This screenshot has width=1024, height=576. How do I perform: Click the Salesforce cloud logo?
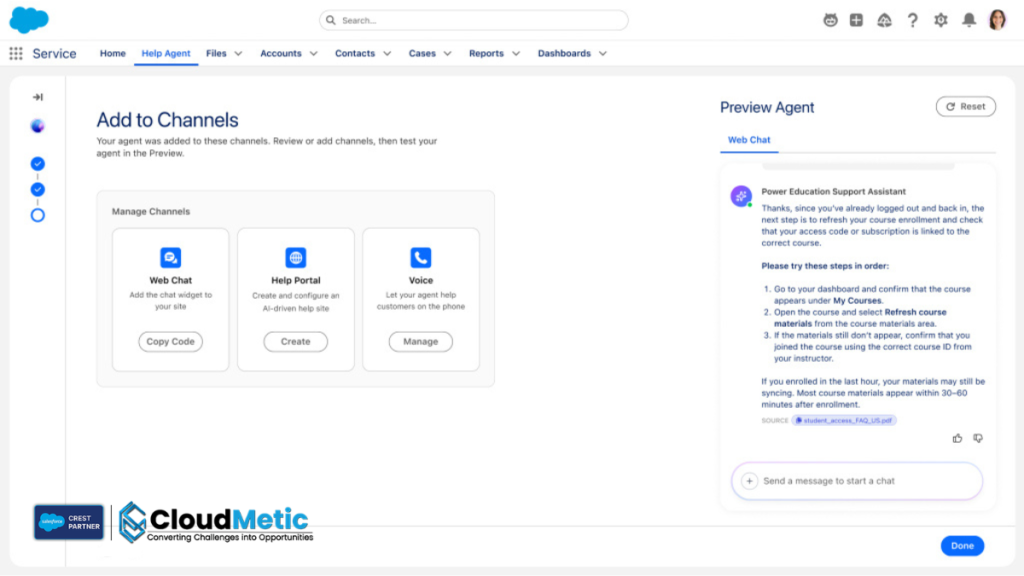[x=29, y=20]
